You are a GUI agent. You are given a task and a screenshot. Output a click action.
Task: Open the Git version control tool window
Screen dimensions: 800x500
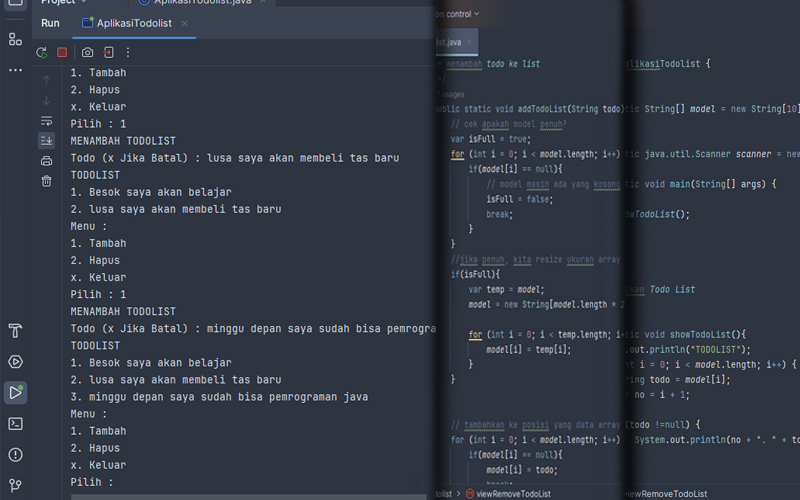click(15, 485)
